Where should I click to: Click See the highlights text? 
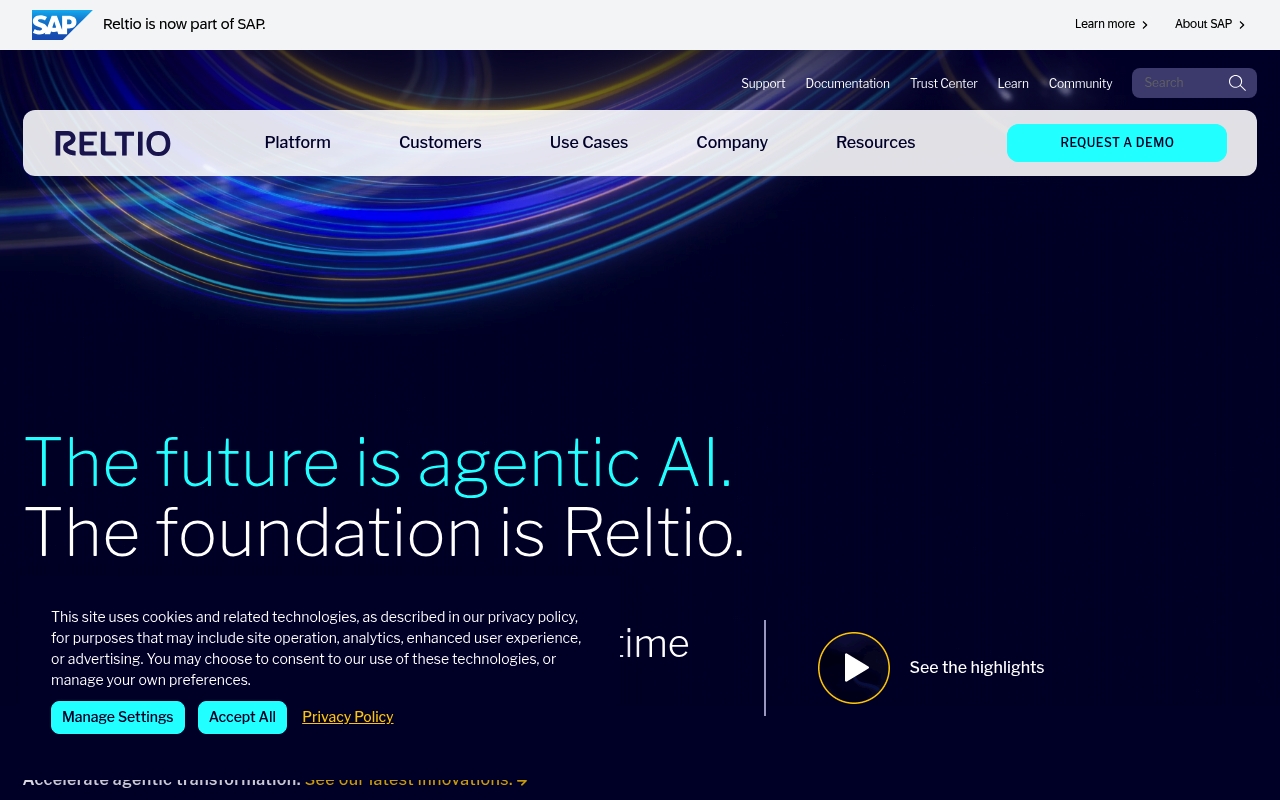pos(977,667)
